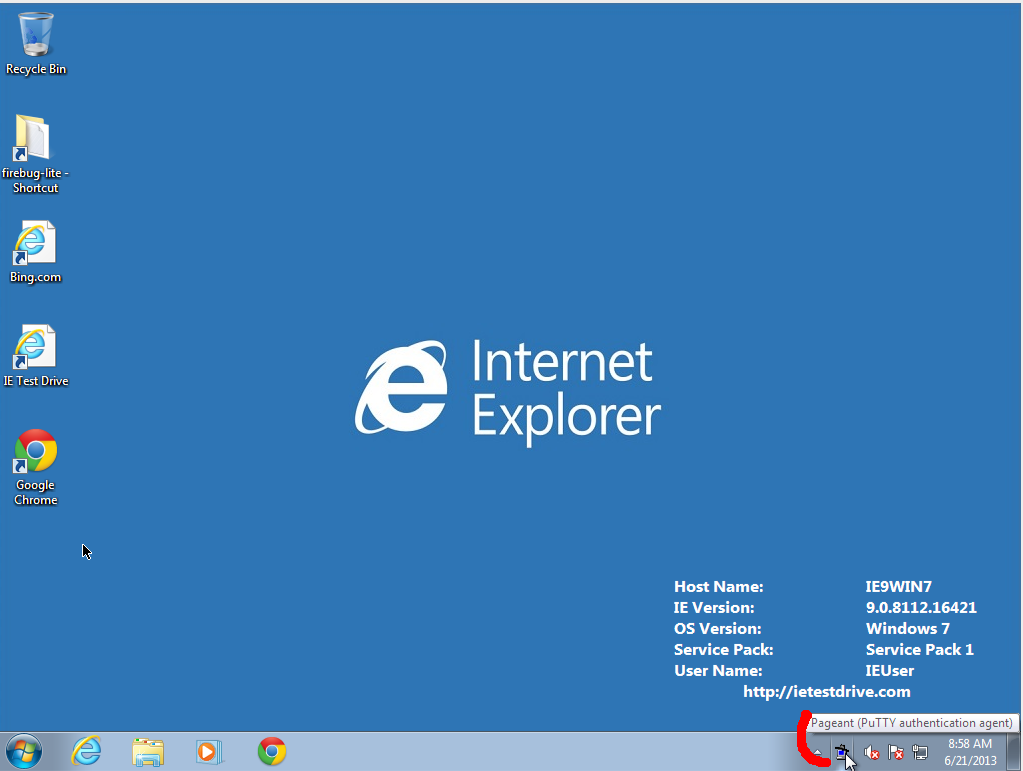Select the Google Chrome desktop shortcut
Viewport: 1023px width, 771px height.
pyautogui.click(x=35, y=450)
